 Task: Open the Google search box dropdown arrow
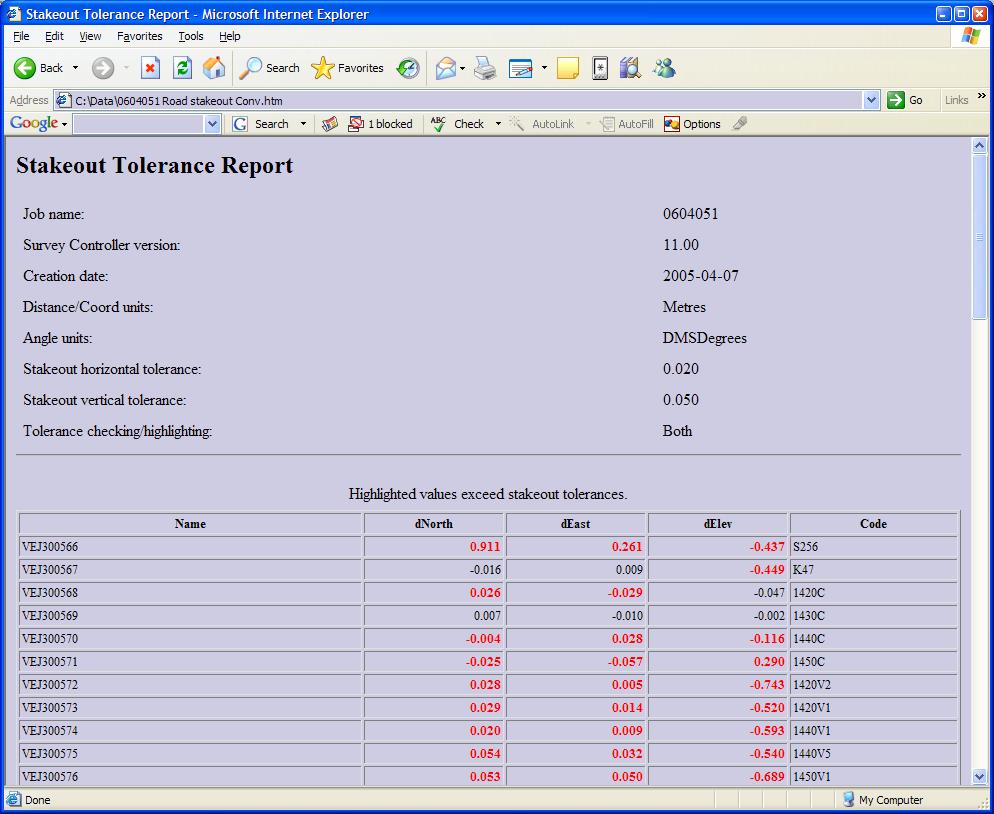[212, 124]
